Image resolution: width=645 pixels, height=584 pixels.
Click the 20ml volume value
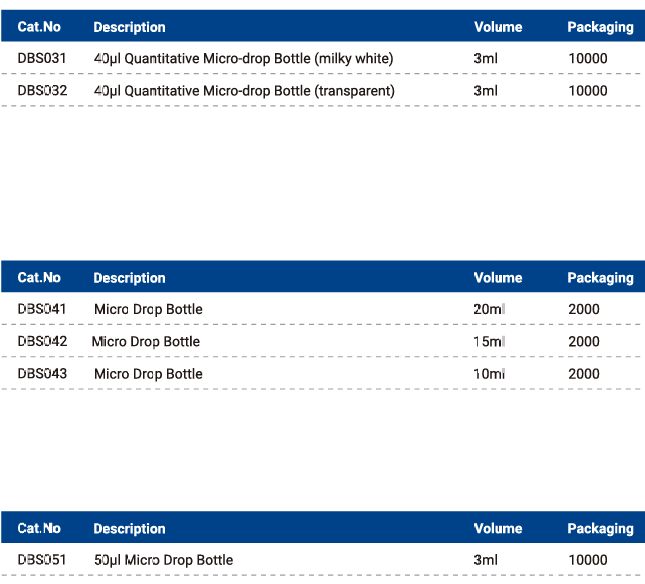point(489,309)
